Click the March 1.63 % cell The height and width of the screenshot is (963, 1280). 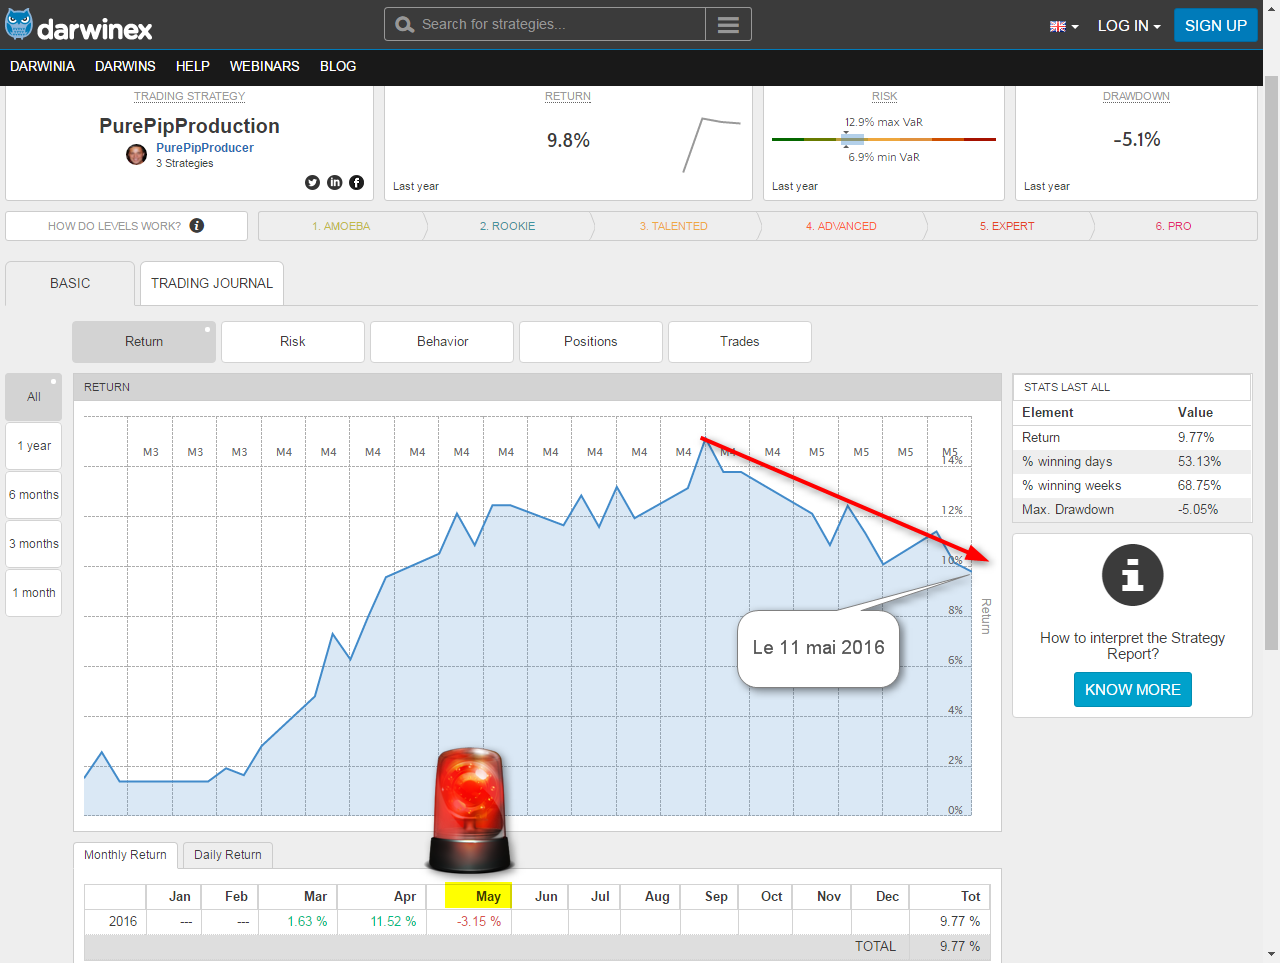coord(298,922)
